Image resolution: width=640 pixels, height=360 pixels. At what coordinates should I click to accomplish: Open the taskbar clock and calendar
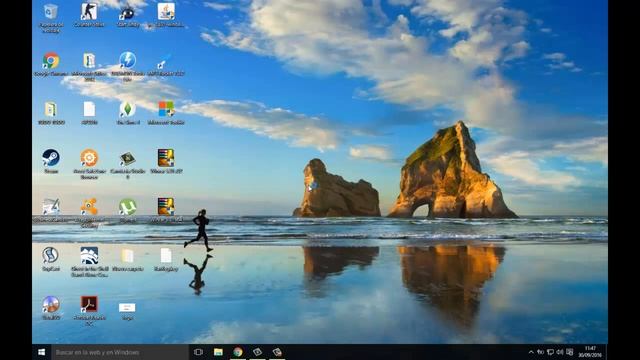[590, 352]
